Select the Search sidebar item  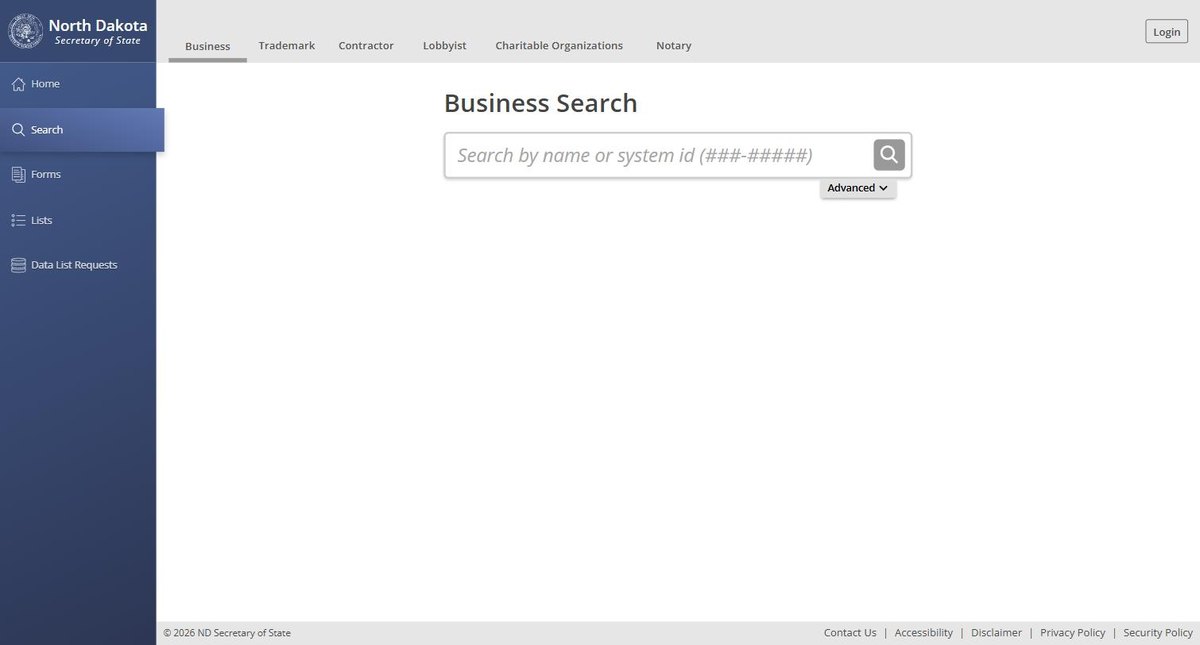coord(82,130)
